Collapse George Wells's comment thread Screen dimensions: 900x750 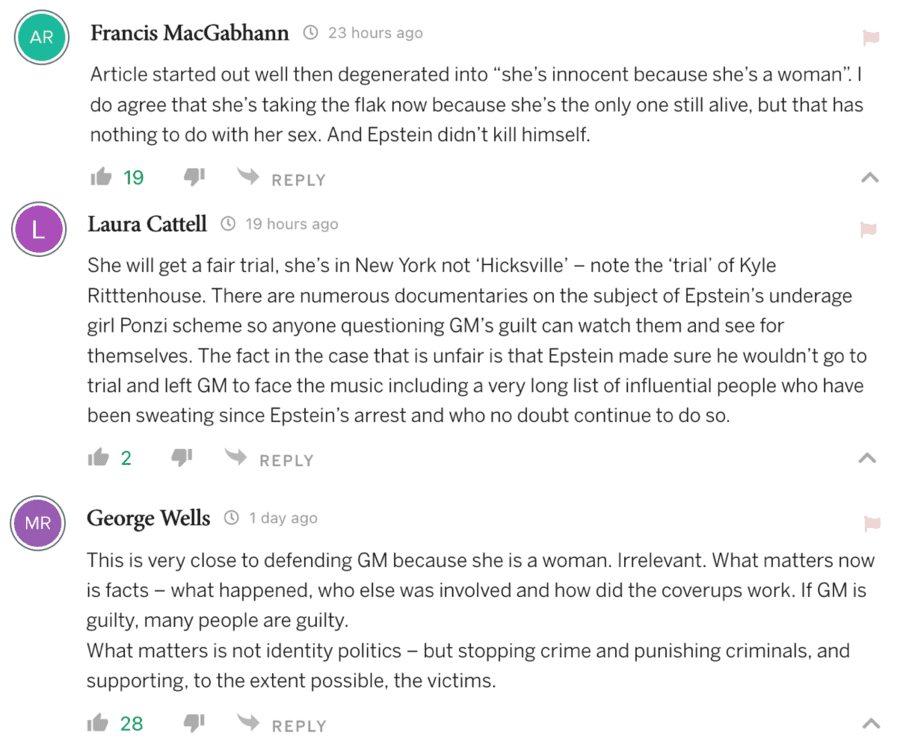[870, 723]
